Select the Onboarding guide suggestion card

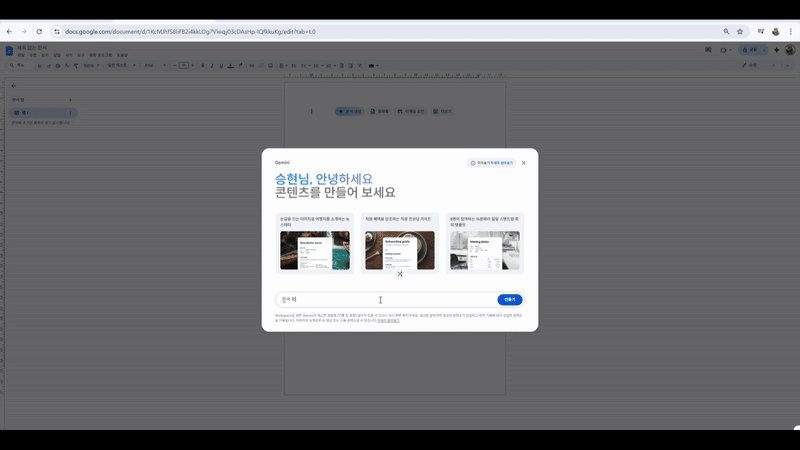[x=400, y=244]
